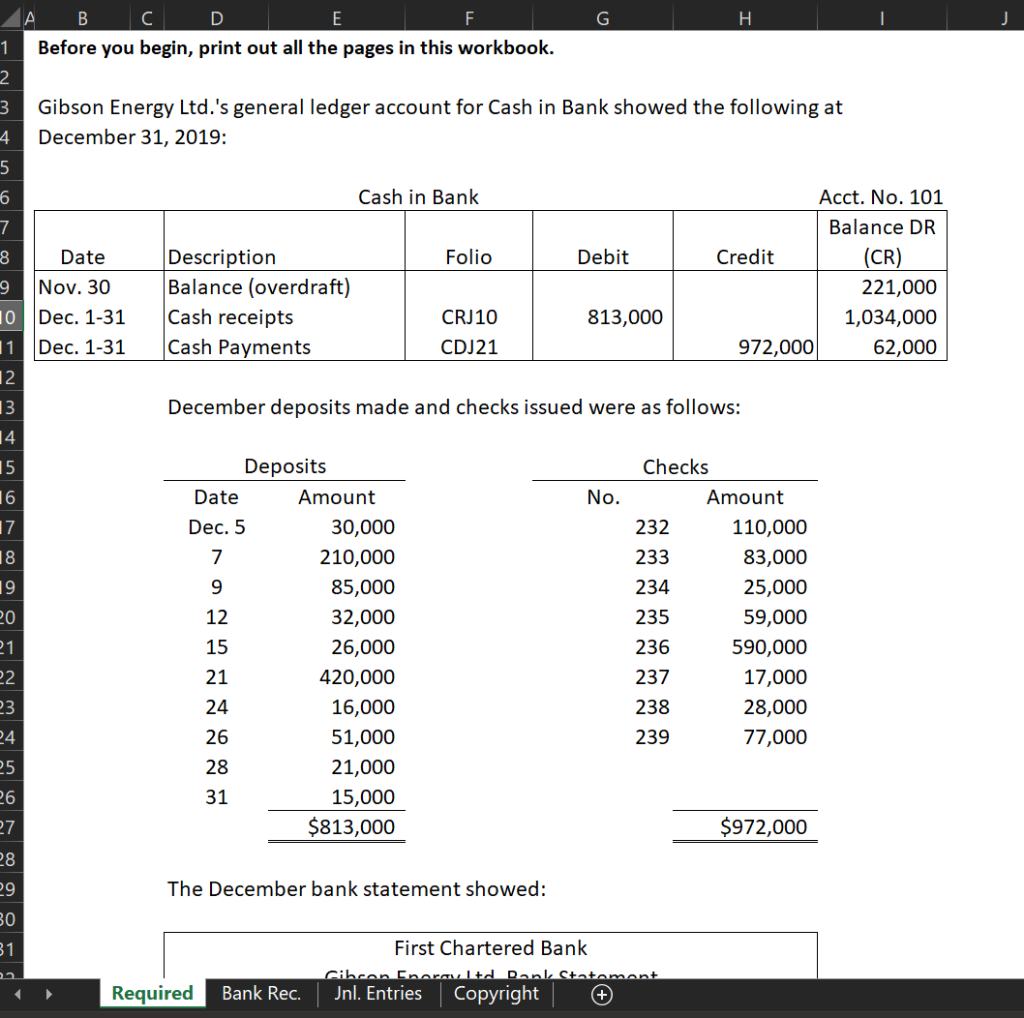Select column I header
This screenshot has width=1024, height=1018.
(882, 18)
